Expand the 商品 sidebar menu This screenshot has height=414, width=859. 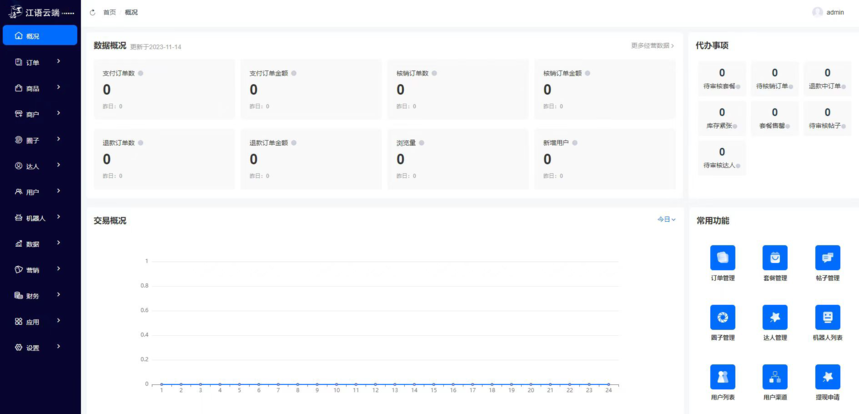pos(40,88)
